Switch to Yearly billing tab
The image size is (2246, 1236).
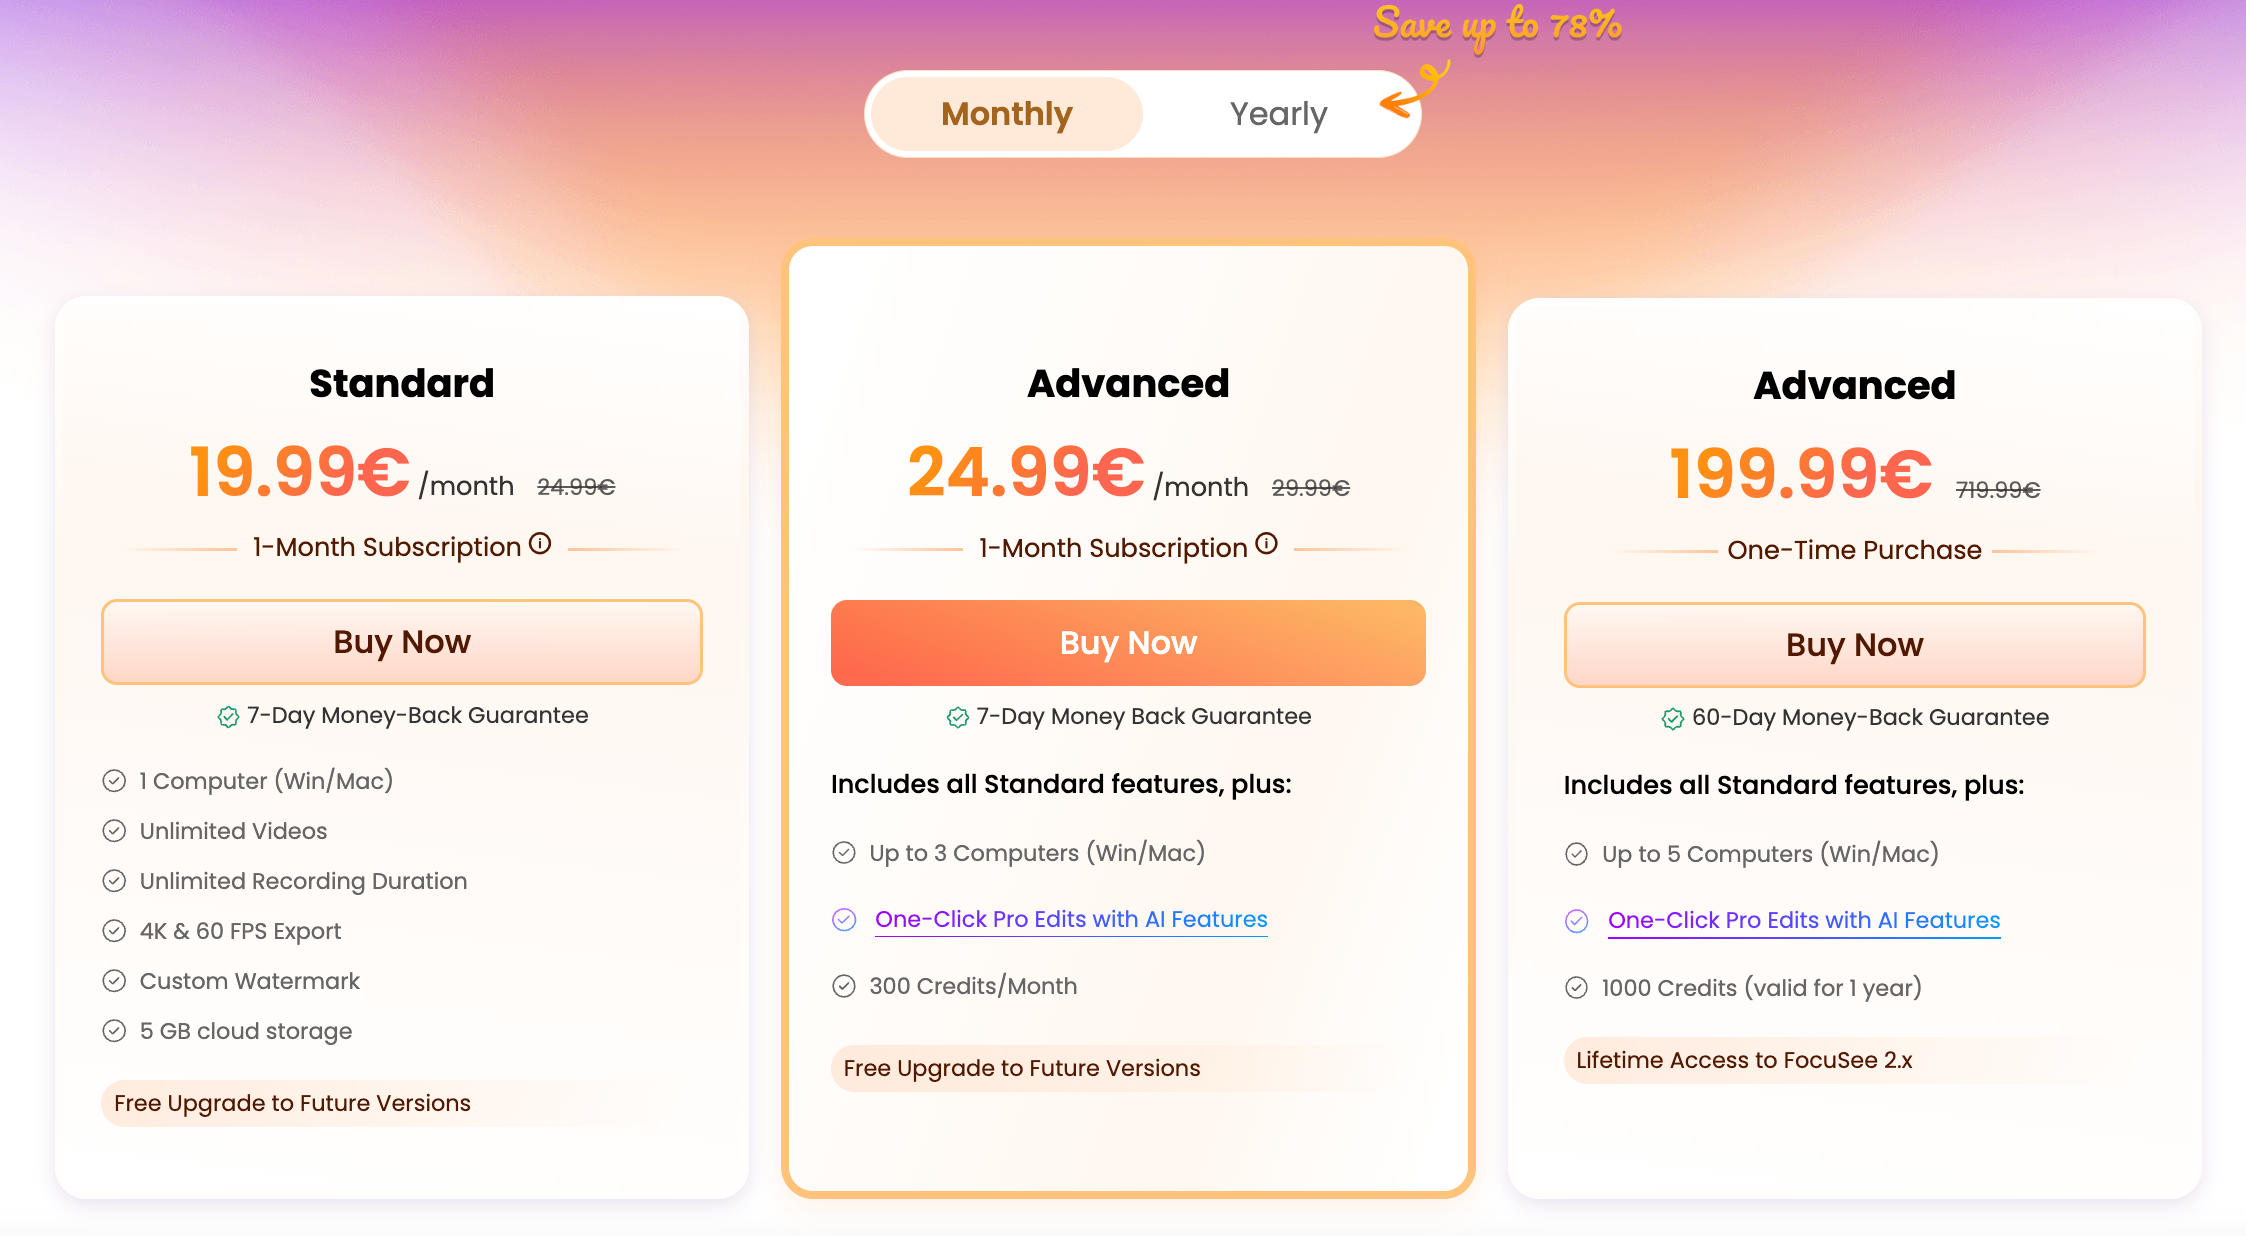tap(1278, 114)
